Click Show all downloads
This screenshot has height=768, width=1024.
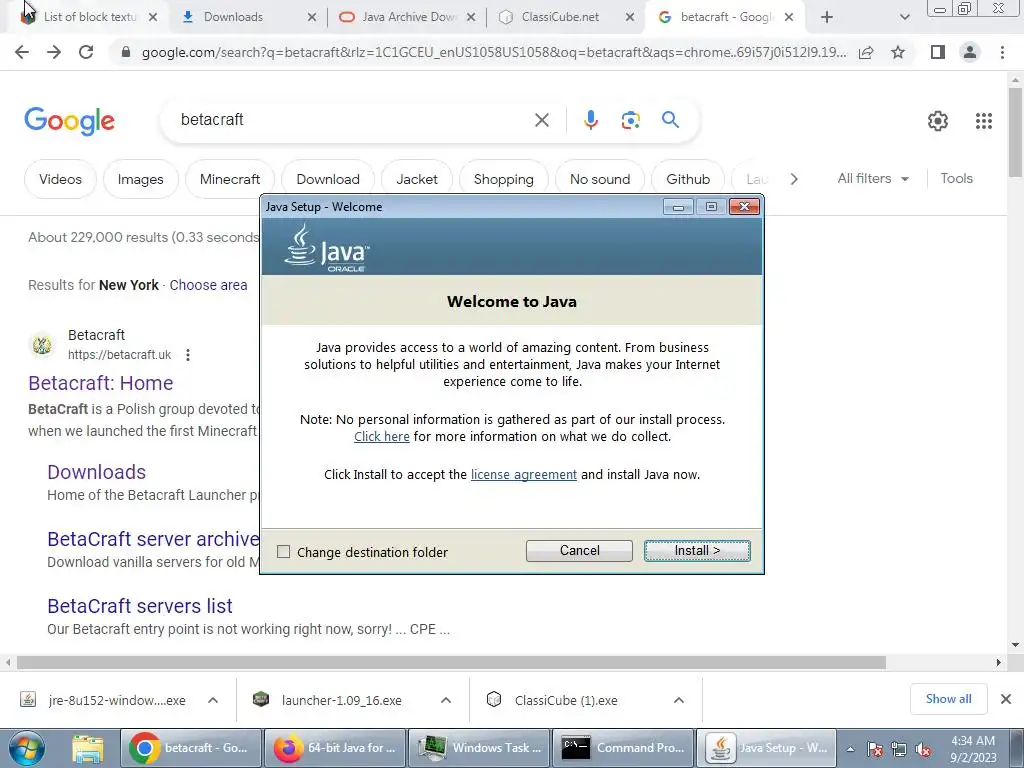(948, 699)
